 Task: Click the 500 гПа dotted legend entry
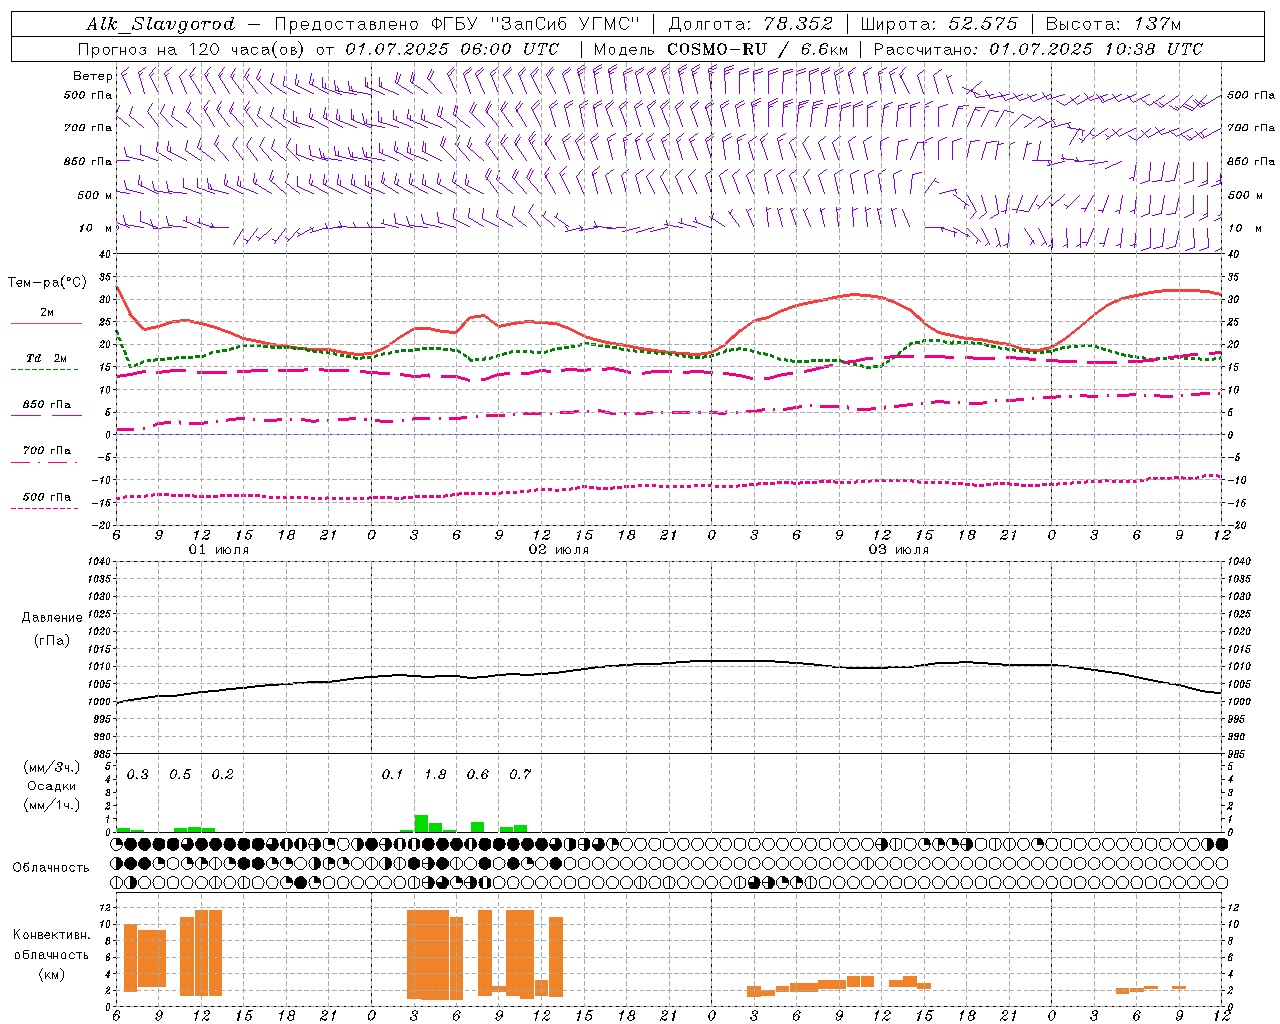tap(46, 498)
